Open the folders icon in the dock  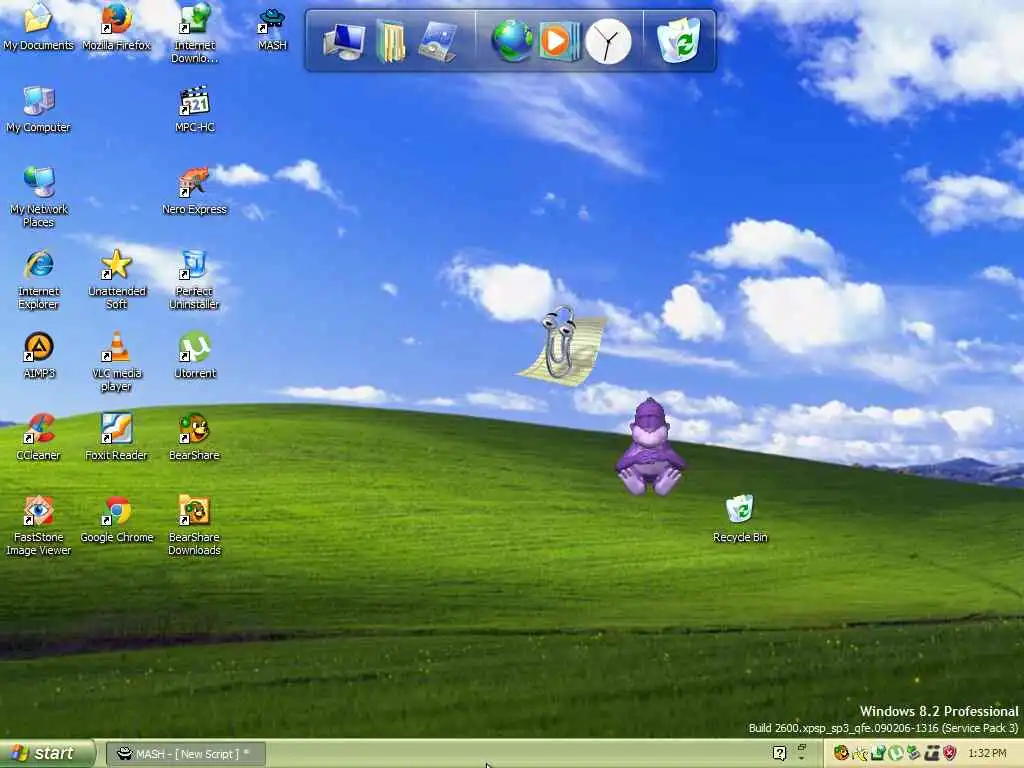[x=391, y=41]
